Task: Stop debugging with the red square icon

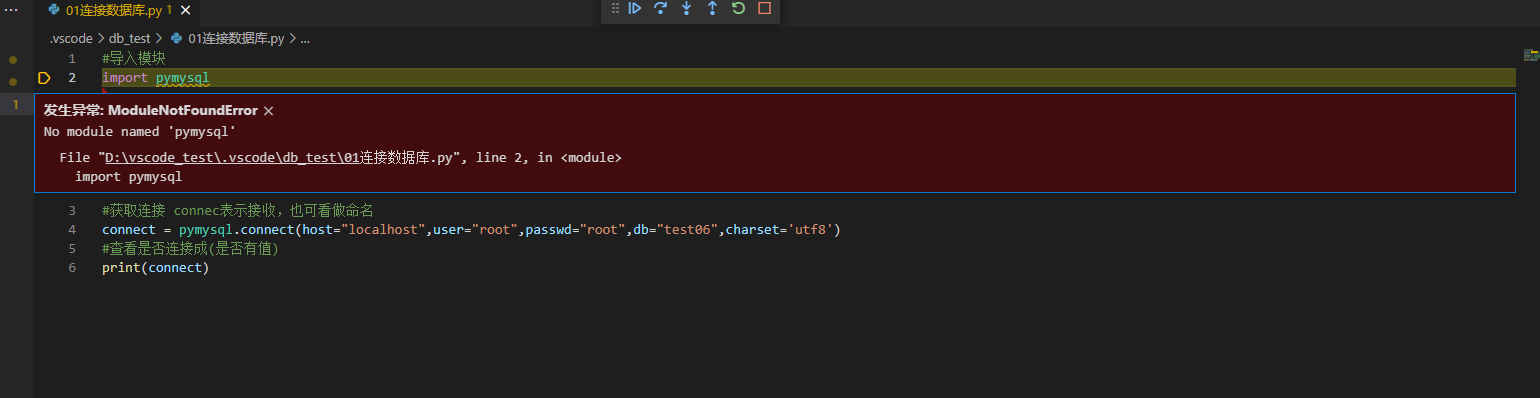Action: (764, 8)
